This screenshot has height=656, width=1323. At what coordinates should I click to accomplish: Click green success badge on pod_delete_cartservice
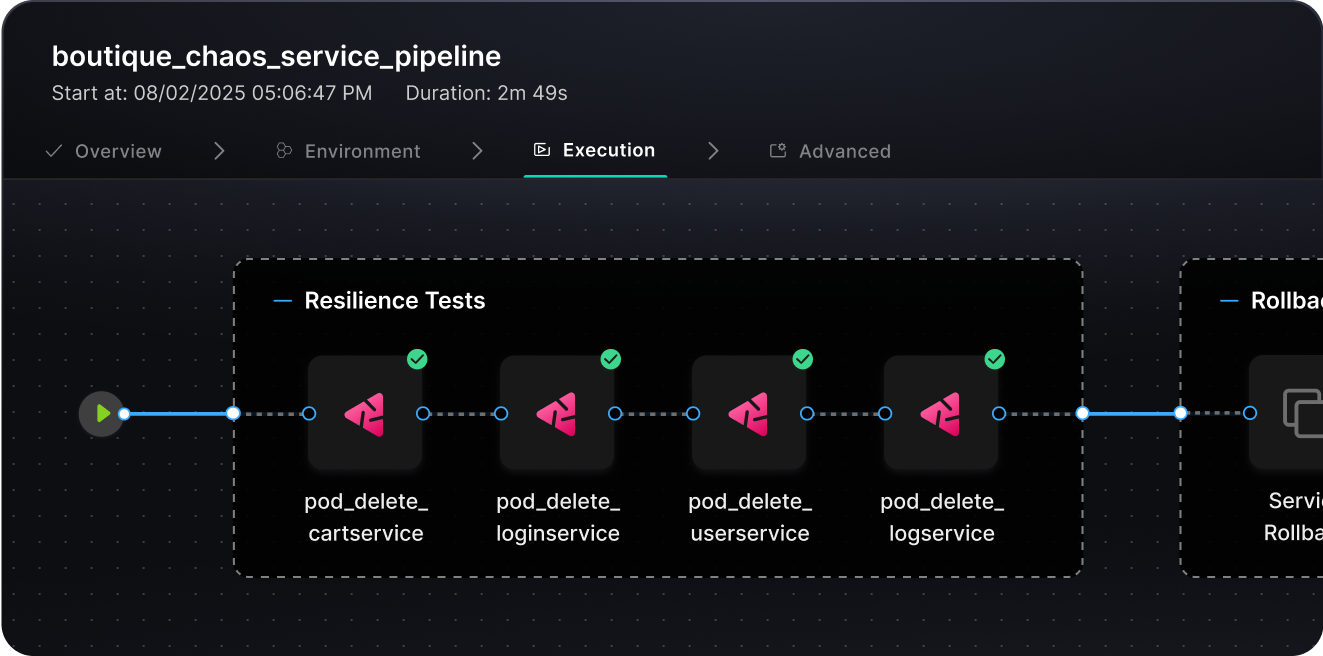pos(418,359)
